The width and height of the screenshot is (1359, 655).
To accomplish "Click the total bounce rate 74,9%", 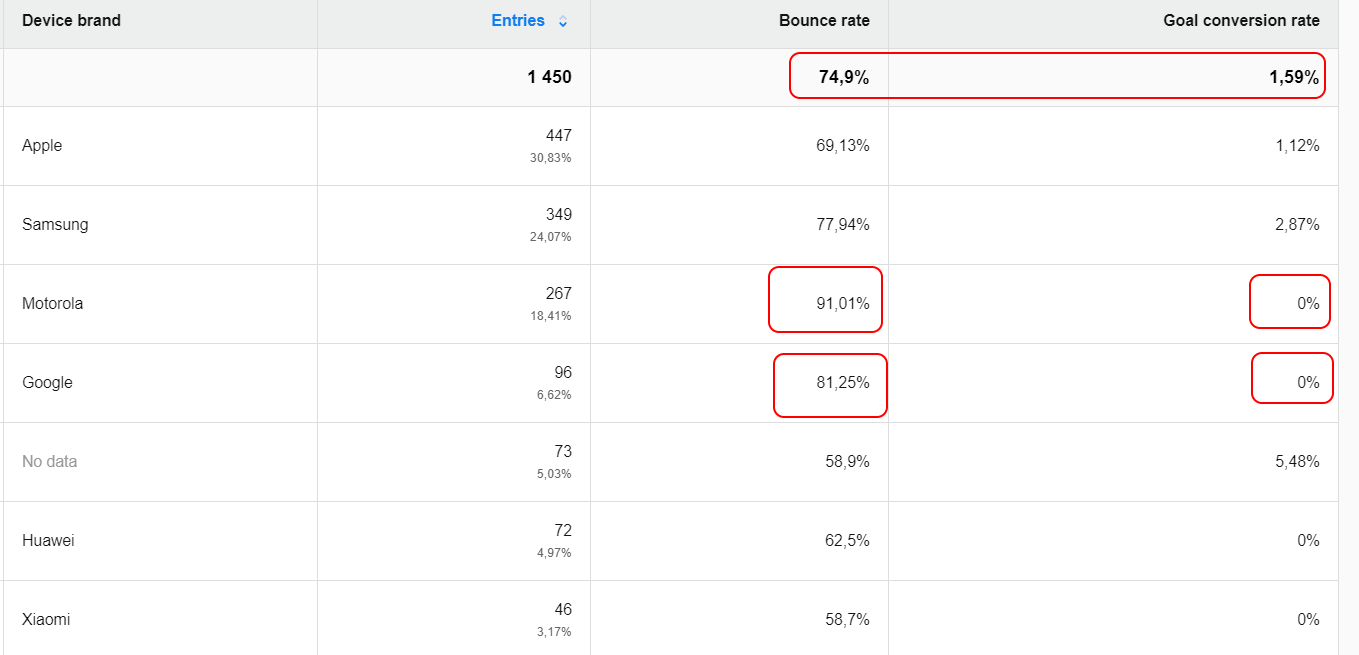I will click(x=844, y=77).
